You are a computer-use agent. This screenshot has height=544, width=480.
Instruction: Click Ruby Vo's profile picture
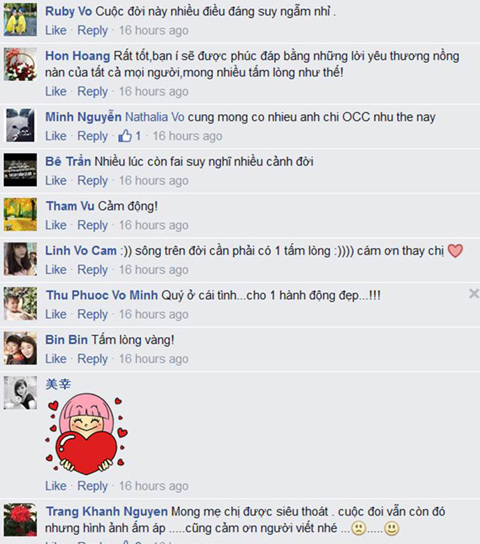(x=20, y=20)
